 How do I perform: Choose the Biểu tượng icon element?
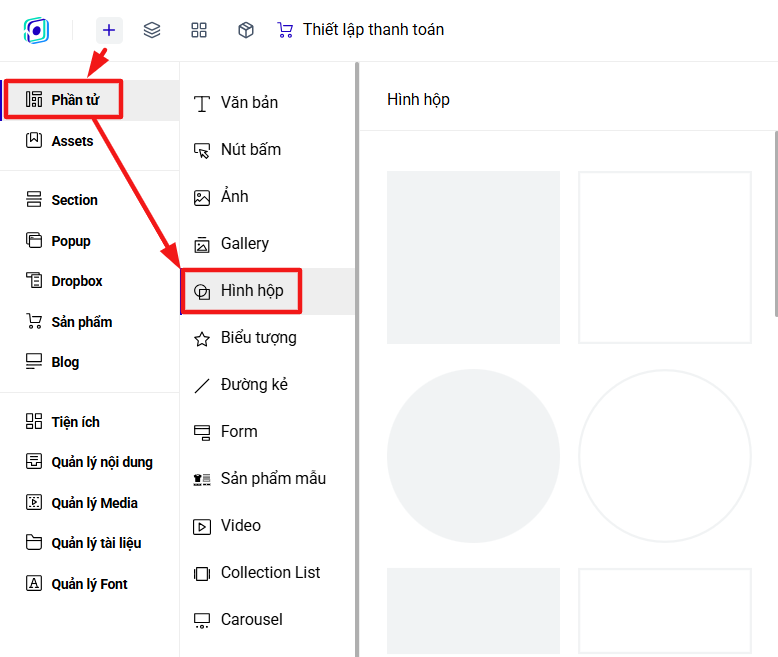[x=267, y=338]
